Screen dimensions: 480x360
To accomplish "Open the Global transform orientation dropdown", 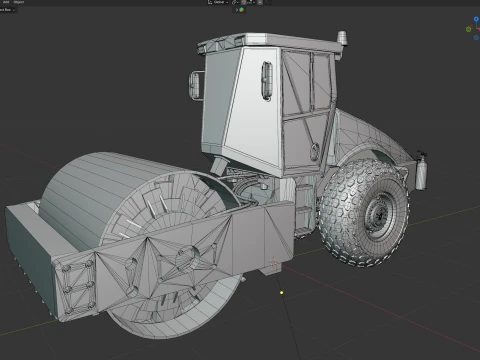I will pos(218,2).
